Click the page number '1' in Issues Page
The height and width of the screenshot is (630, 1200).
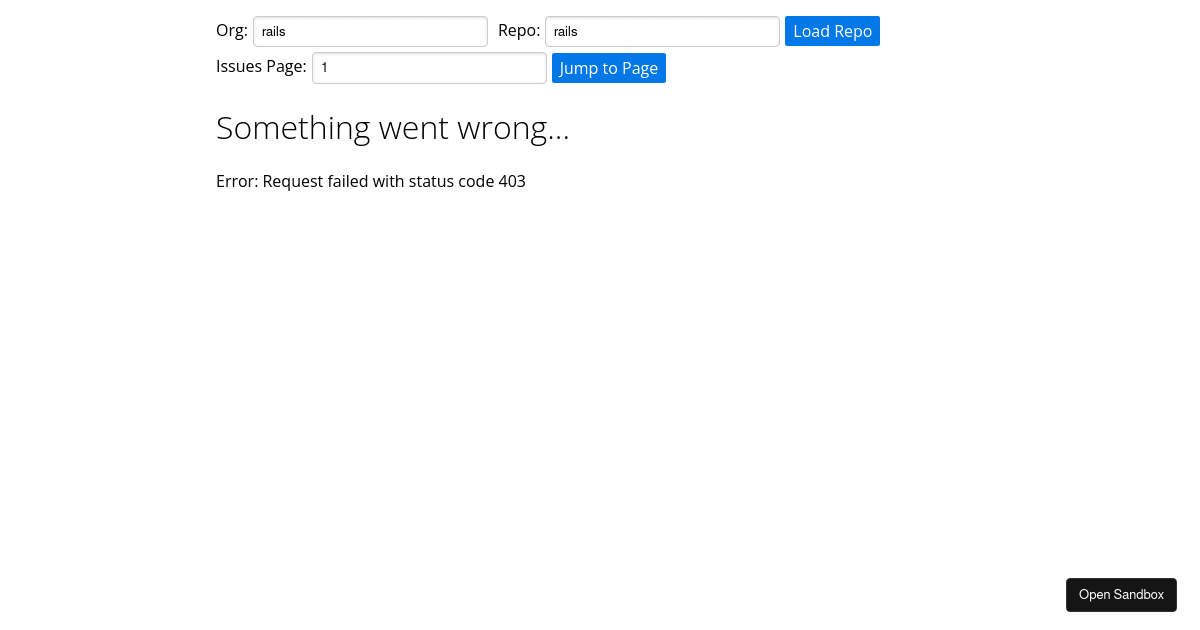tap(324, 68)
